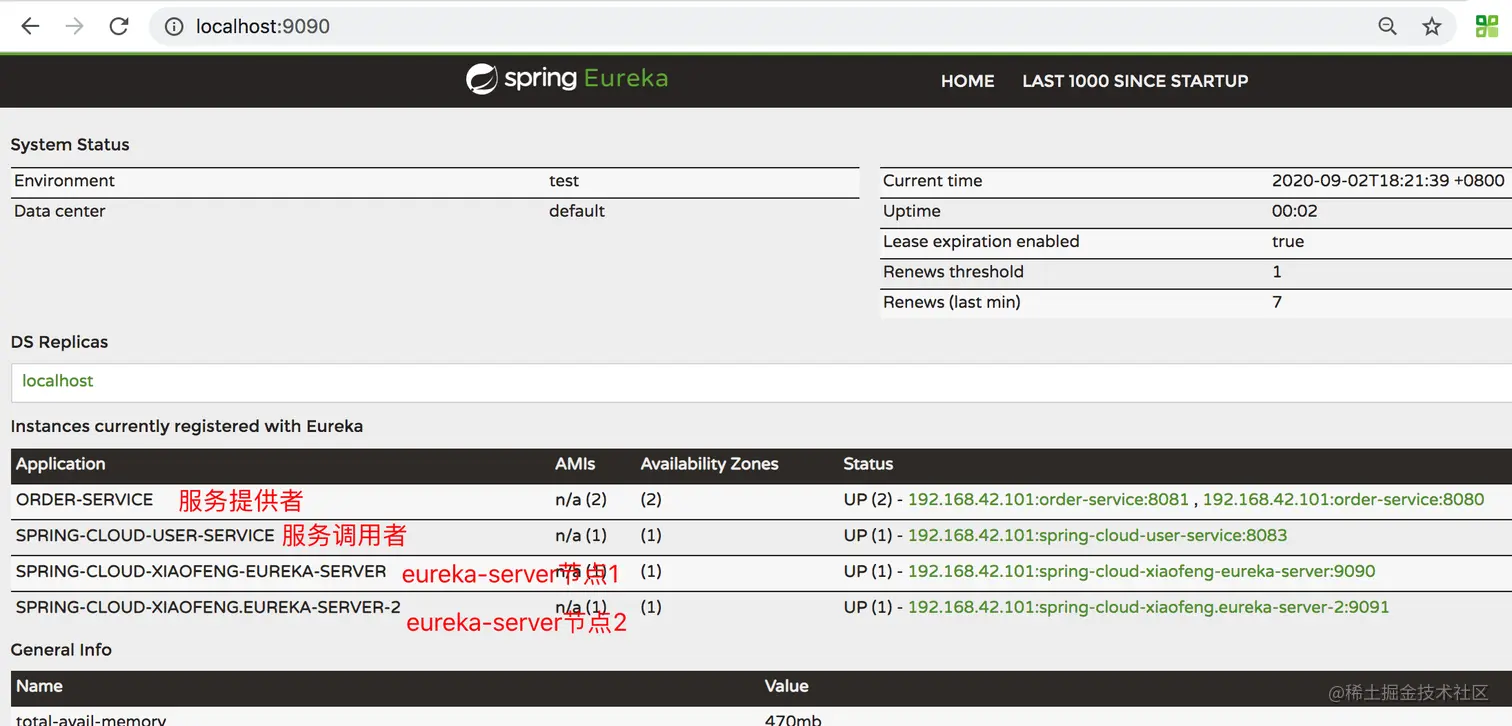The image size is (1512, 726).
Task: Open the eureka-server:9090 instance link
Action: click(1141, 571)
